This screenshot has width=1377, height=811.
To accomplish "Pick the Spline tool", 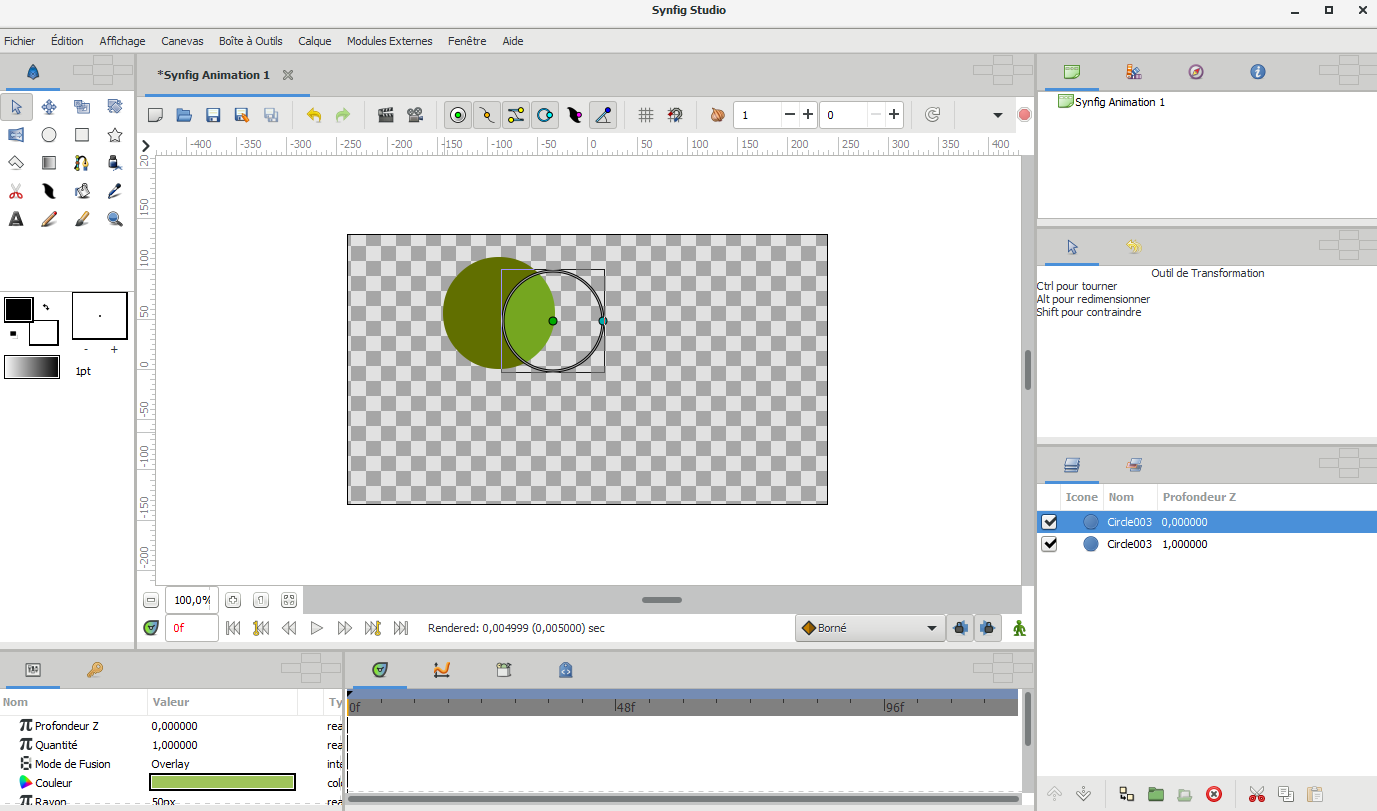I will coord(81,163).
